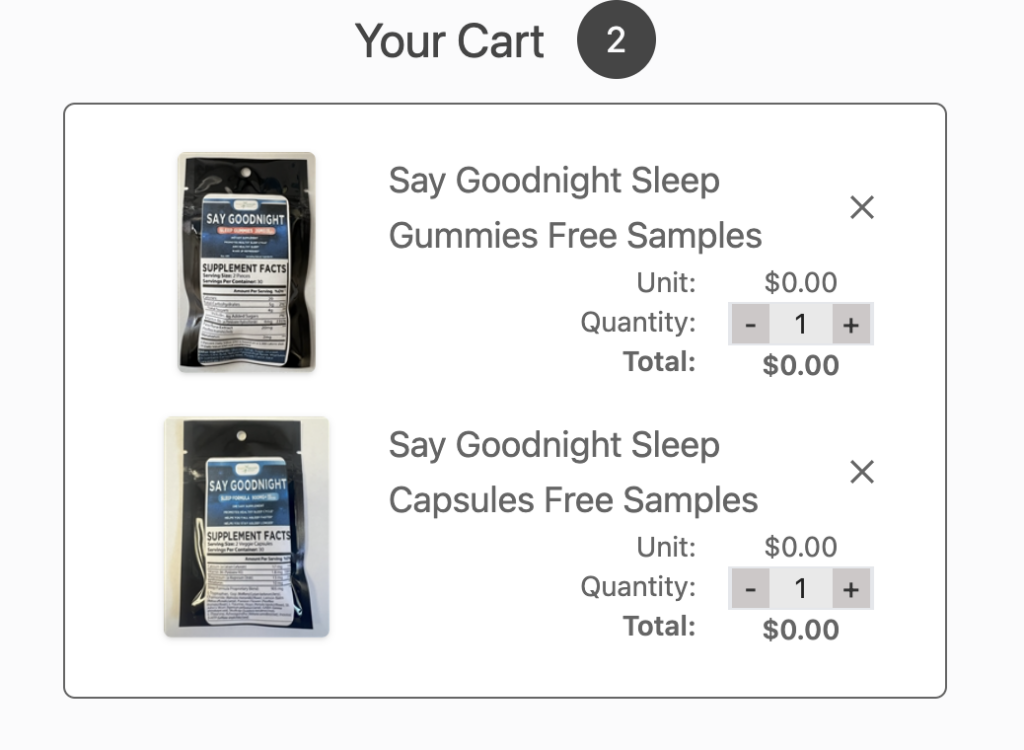The height and width of the screenshot is (750, 1024).
Task: Increase quantity of Sleep Capsules
Action: [851, 588]
